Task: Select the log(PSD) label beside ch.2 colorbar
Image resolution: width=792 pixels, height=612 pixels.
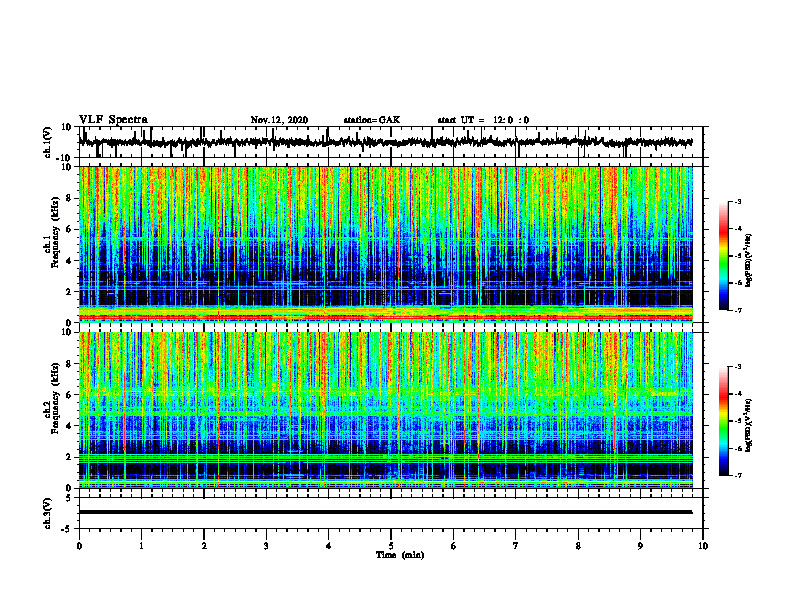Action: (749, 426)
